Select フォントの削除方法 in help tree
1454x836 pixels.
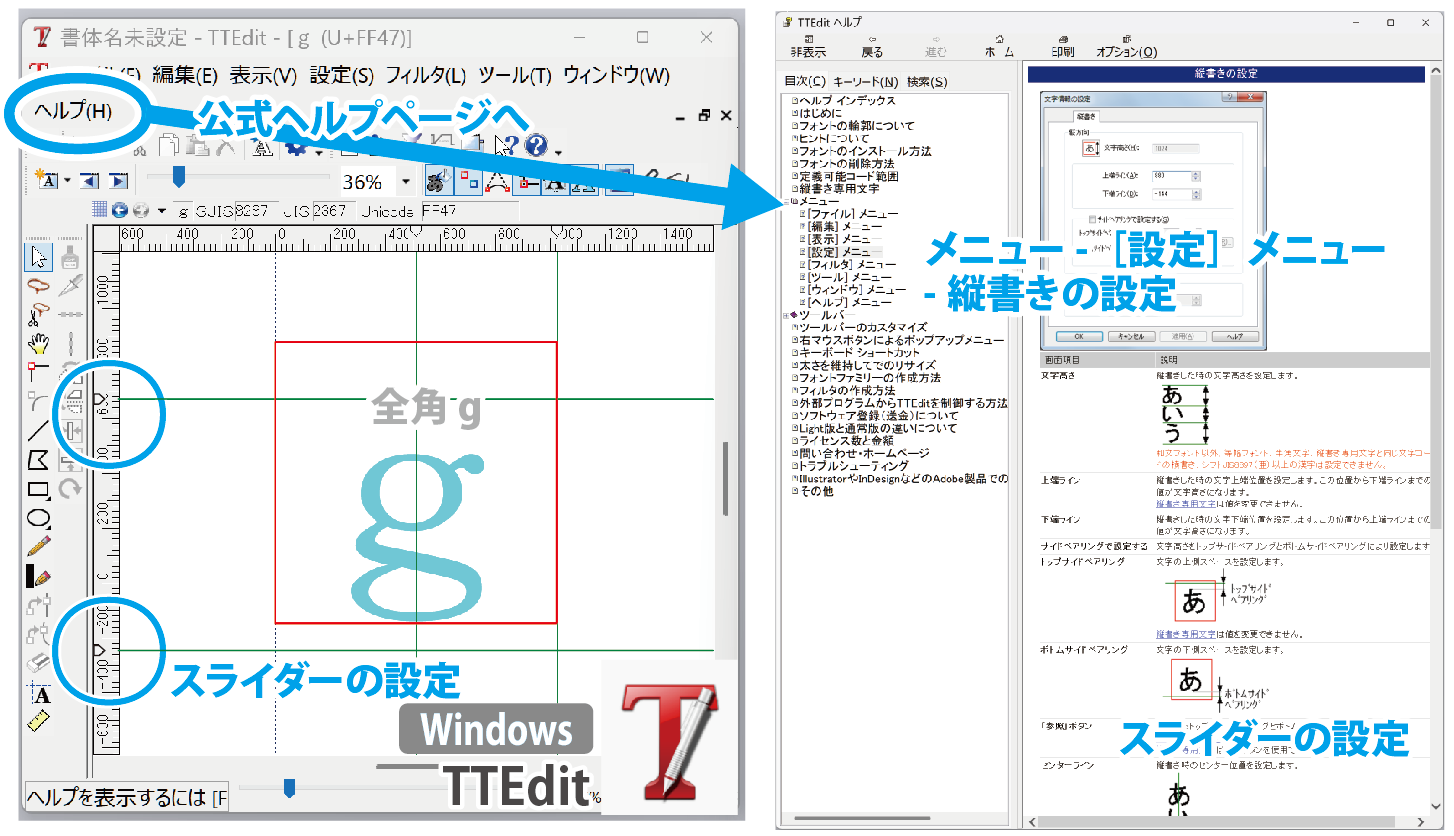click(847, 163)
